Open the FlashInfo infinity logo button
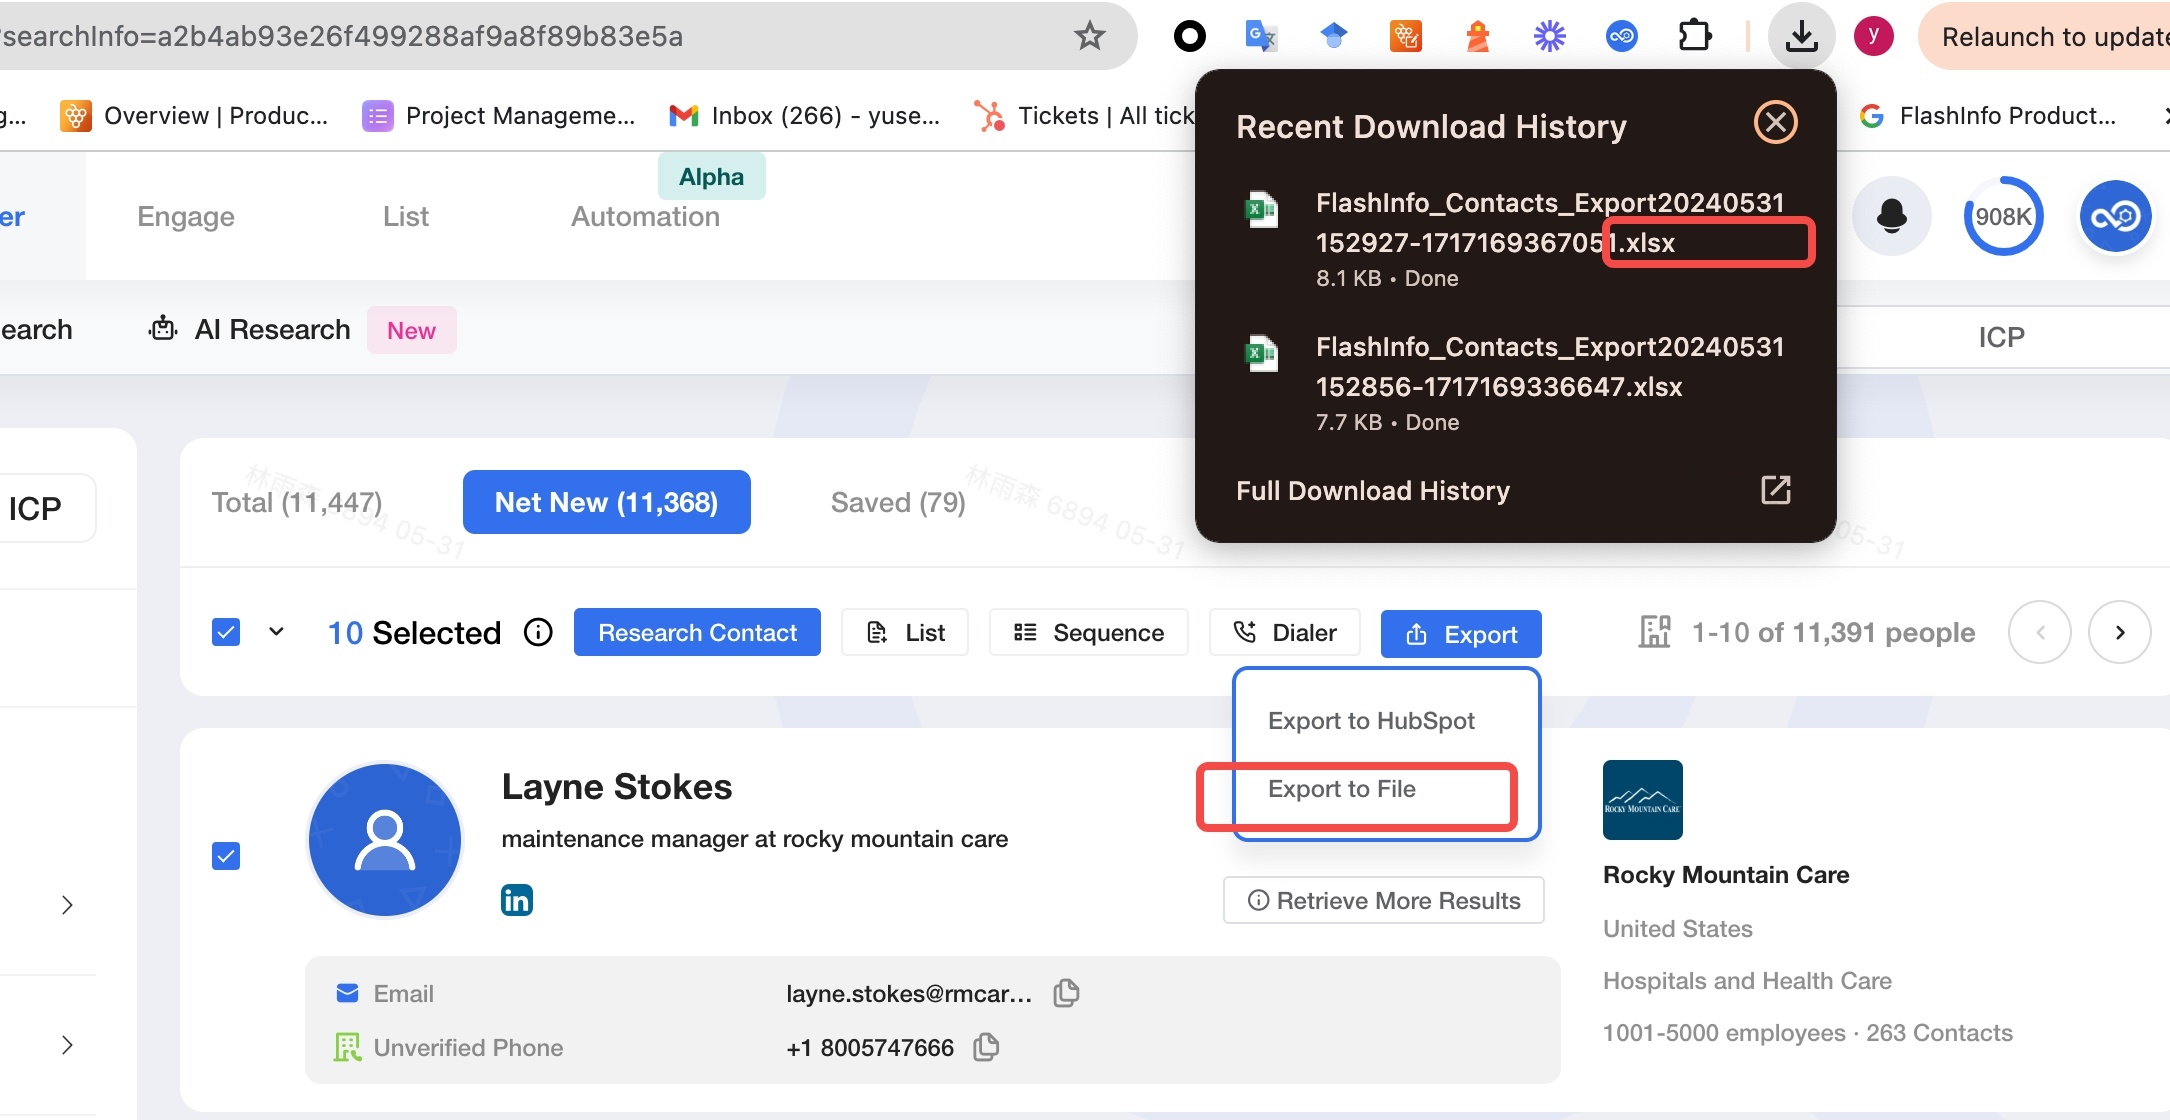This screenshot has width=2170, height=1120. tap(2115, 216)
